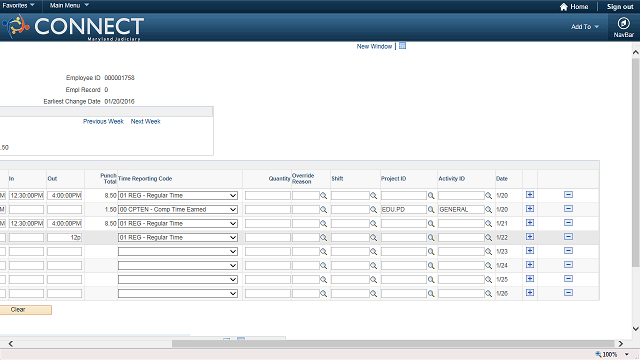Open empty Time Reporting Code dropdown for 1/24
Viewport: 640px width, 360px height.
pyautogui.click(x=178, y=265)
